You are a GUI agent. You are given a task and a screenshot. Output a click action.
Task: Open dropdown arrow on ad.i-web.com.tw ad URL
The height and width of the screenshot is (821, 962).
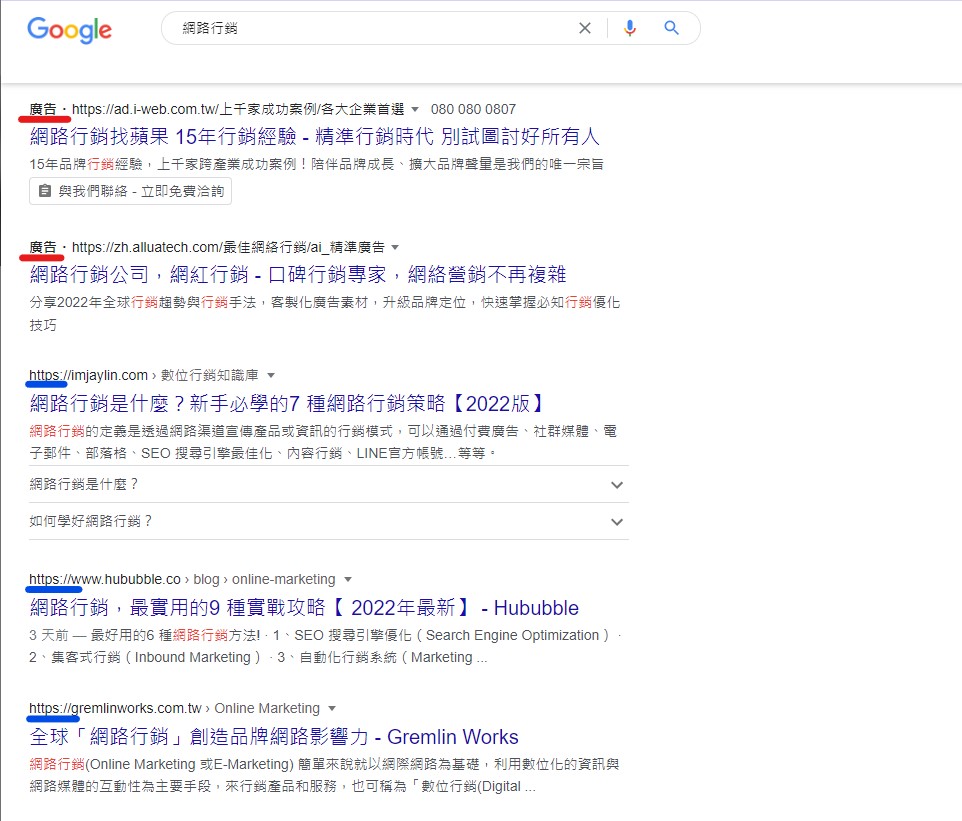coord(417,109)
